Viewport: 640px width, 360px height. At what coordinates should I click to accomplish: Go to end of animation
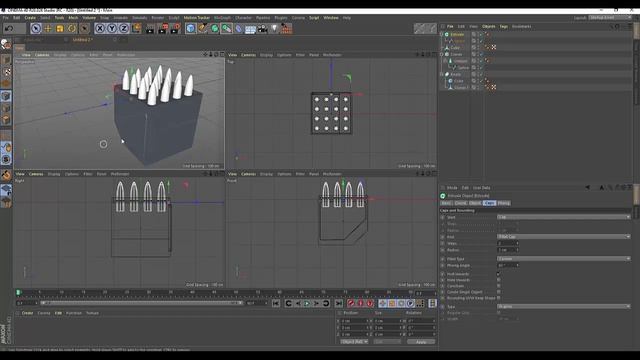[x=339, y=303]
